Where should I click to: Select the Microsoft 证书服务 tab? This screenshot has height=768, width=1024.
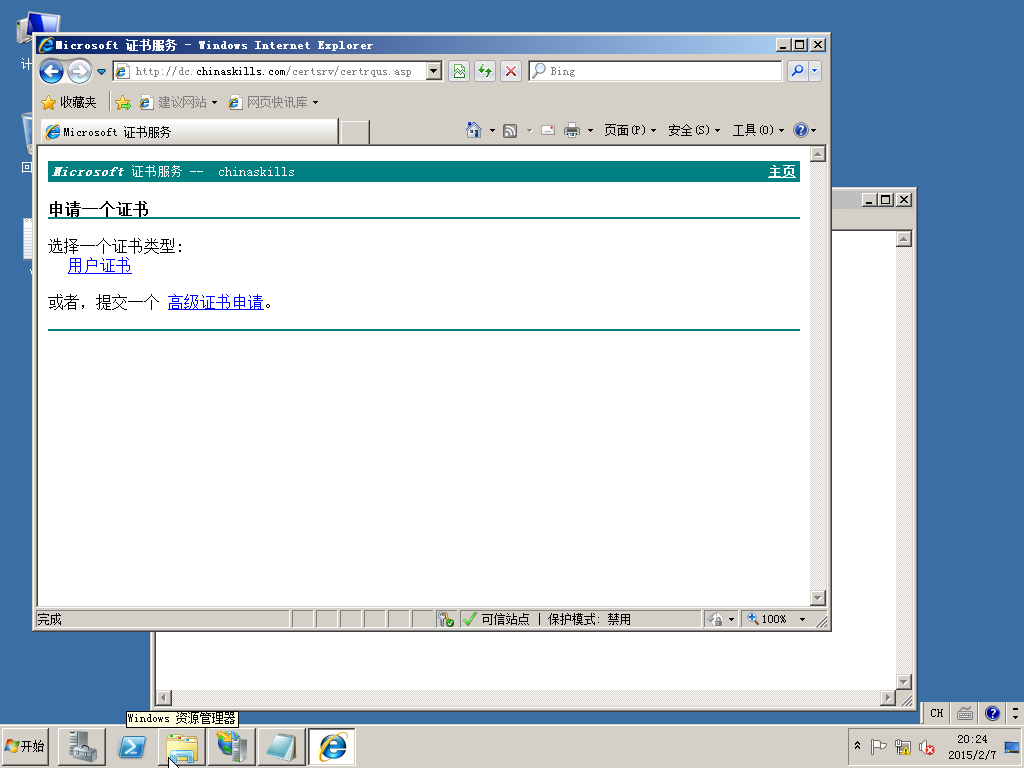click(189, 132)
